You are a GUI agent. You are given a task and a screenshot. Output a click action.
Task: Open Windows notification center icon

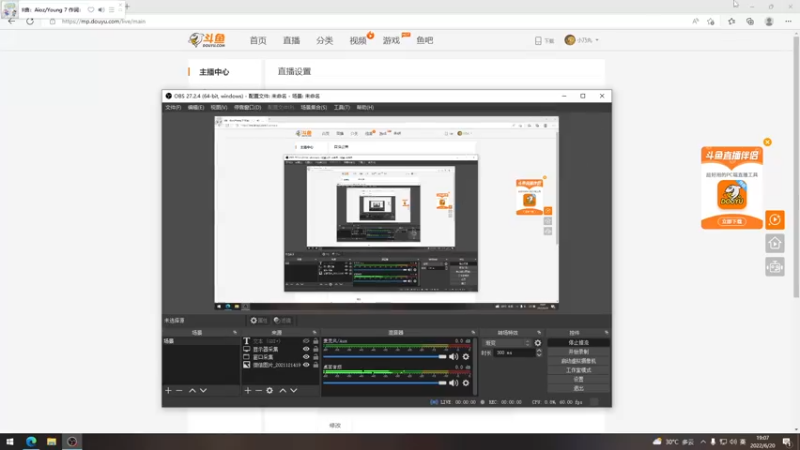click(787, 441)
